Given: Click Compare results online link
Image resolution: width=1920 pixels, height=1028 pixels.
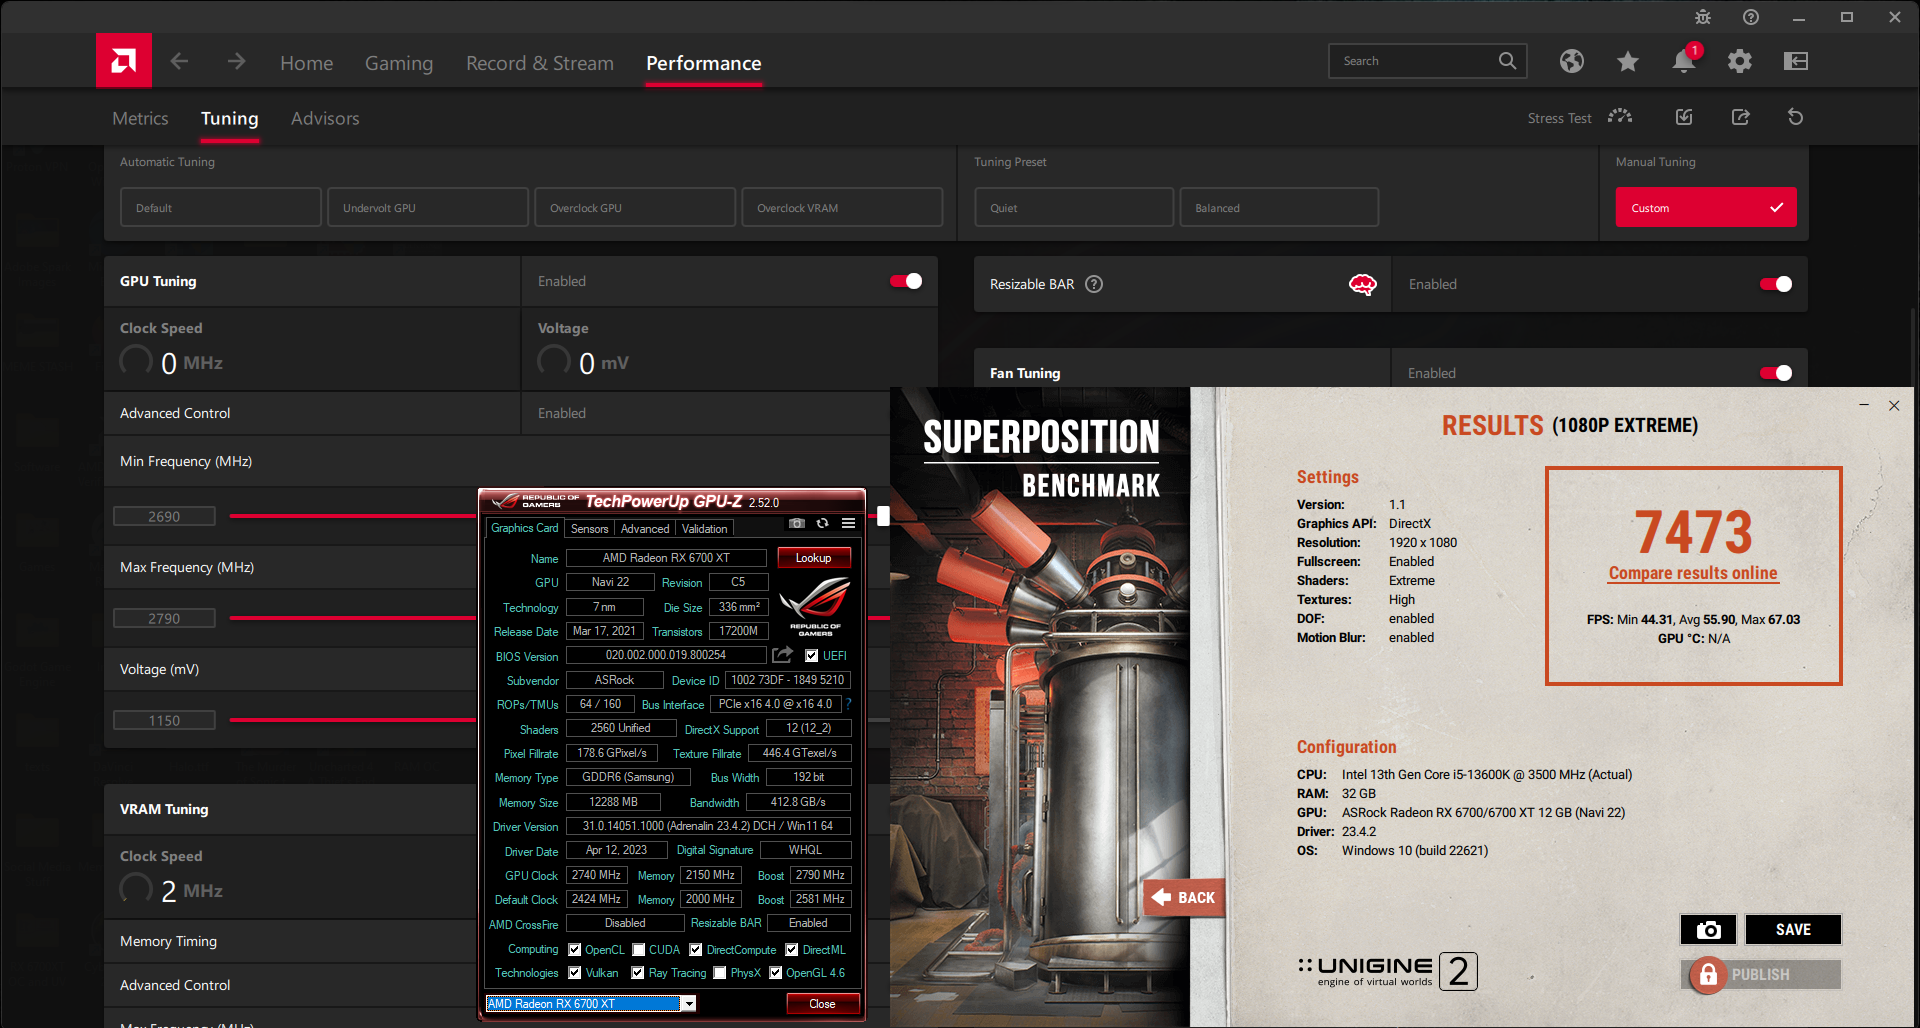Looking at the screenshot, I should (x=1693, y=573).
